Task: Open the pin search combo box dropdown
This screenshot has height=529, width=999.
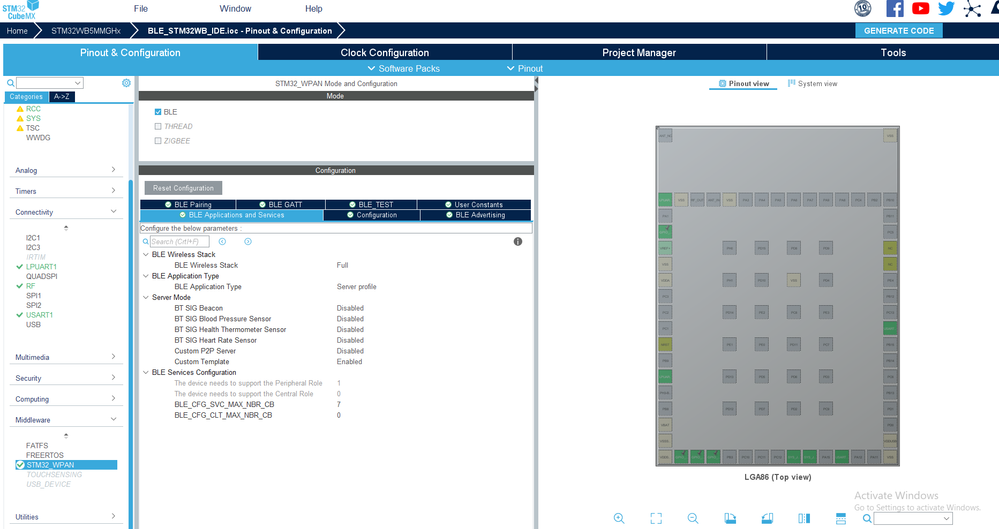Action: [946, 519]
